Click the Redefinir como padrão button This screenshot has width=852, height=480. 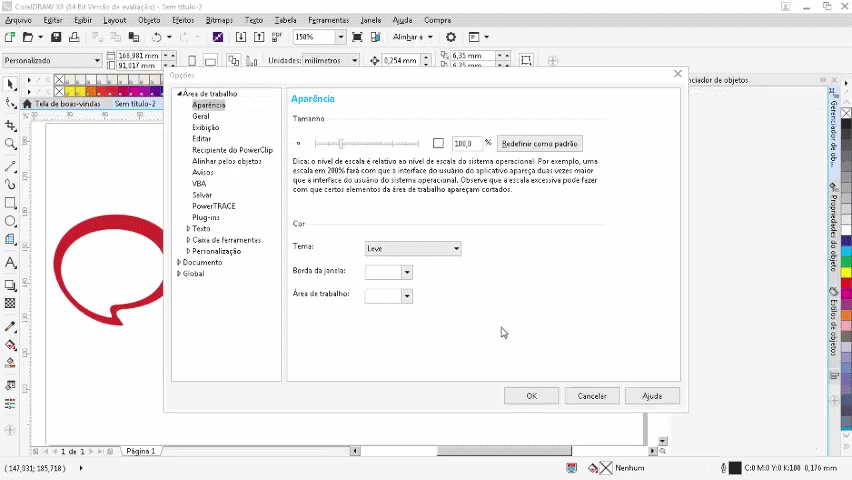(x=539, y=144)
